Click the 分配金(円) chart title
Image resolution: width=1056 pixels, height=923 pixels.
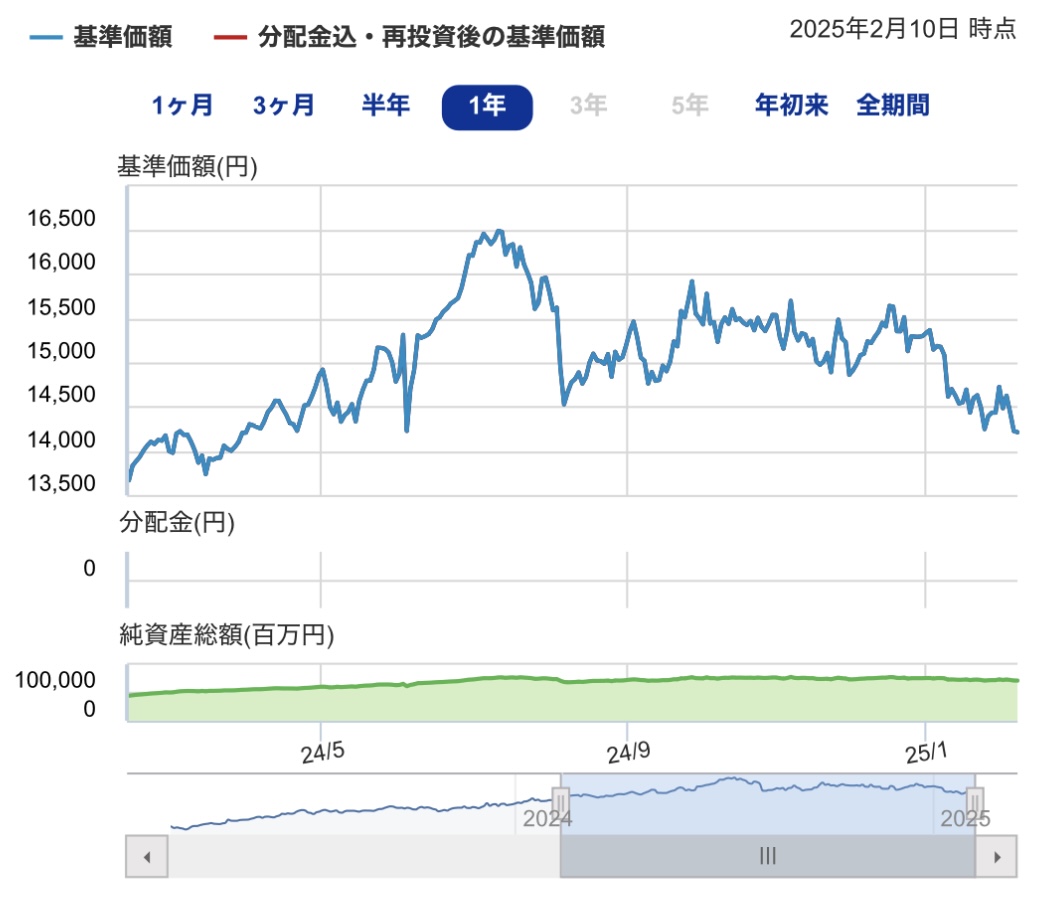tap(176, 522)
